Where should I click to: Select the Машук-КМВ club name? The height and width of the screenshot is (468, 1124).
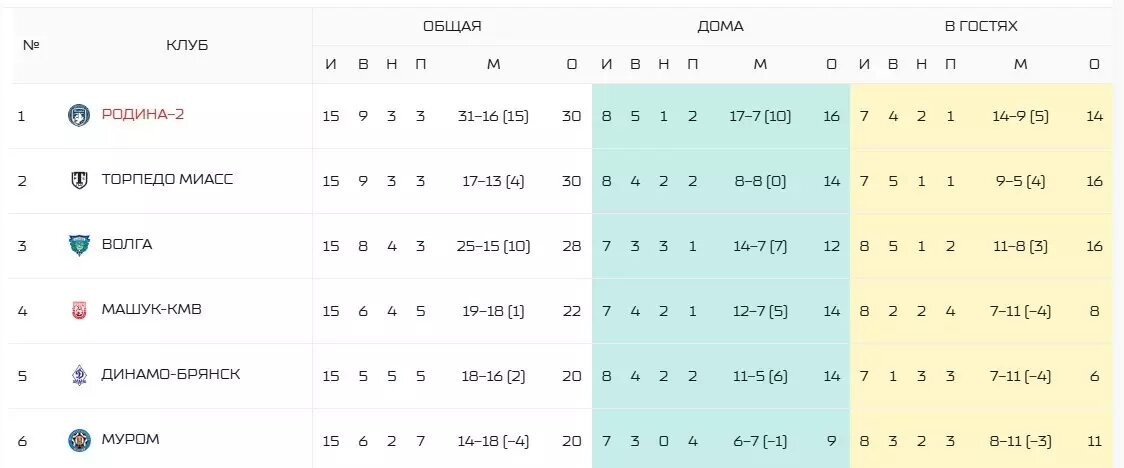point(151,310)
